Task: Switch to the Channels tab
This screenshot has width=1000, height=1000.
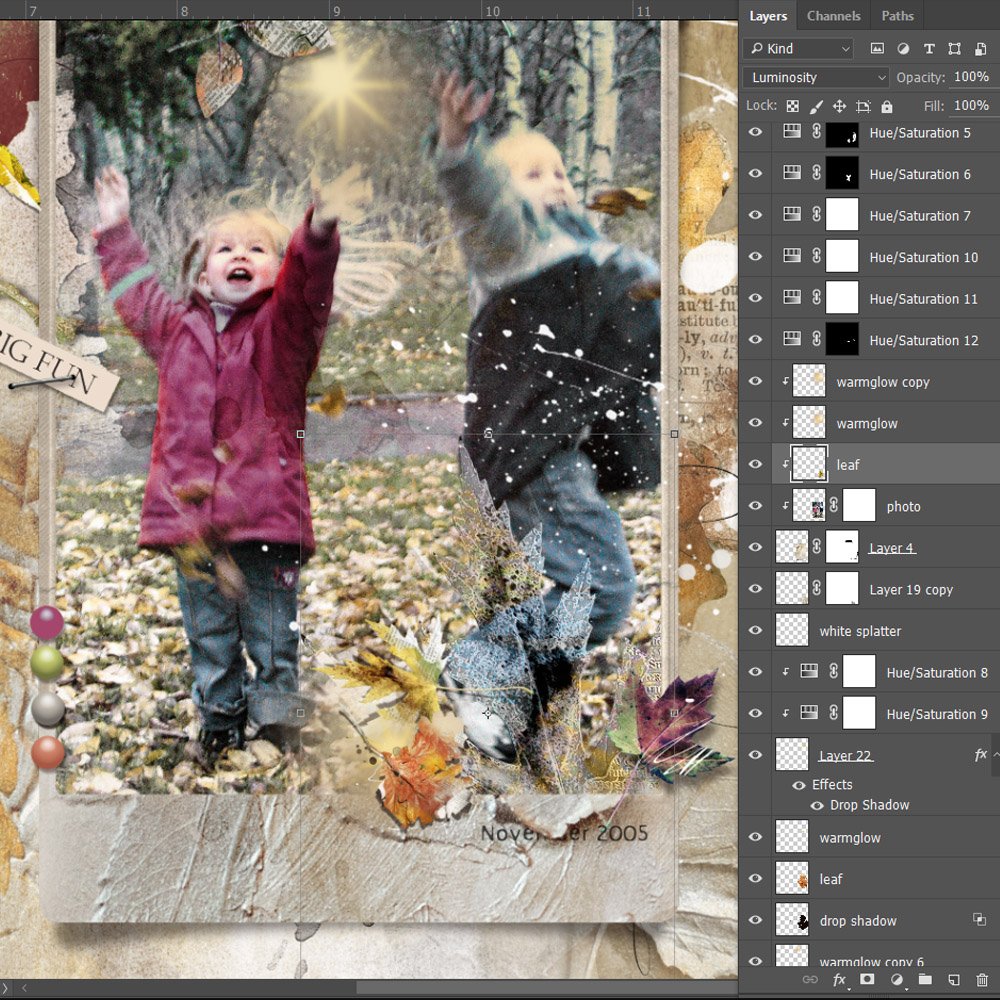Action: click(833, 16)
